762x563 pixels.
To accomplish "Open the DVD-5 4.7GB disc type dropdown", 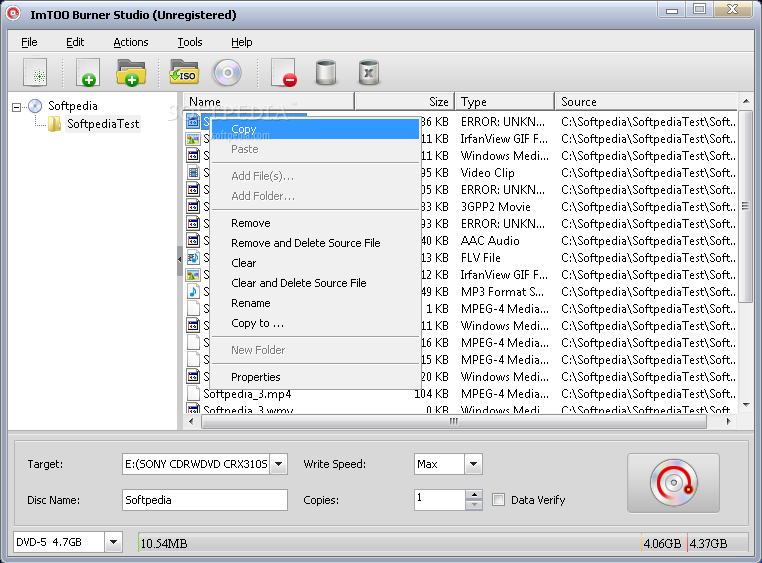I will coord(113,542).
